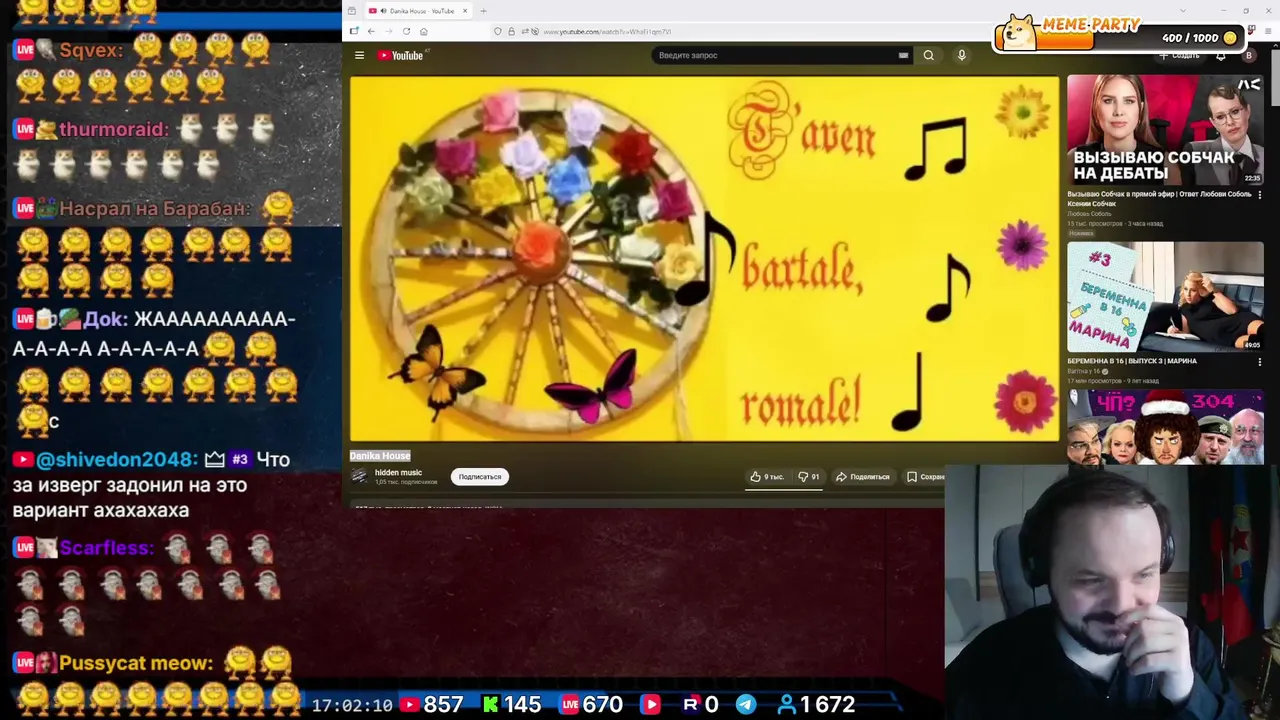Open YouTube notifications bell
The image size is (1280, 720).
[1220, 55]
